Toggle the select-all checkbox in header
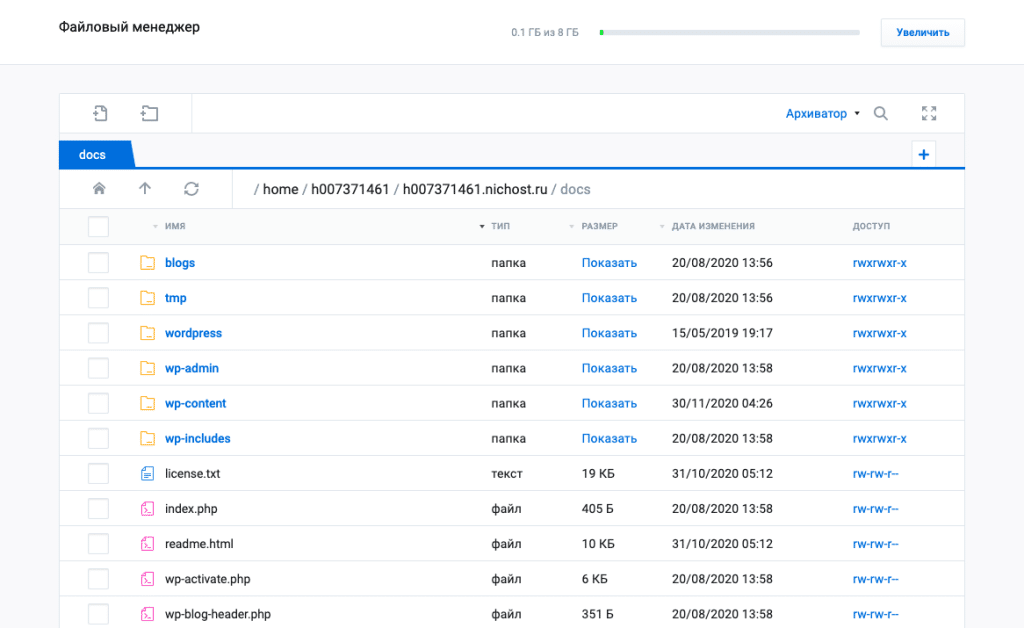This screenshot has height=628, width=1024. point(99,227)
